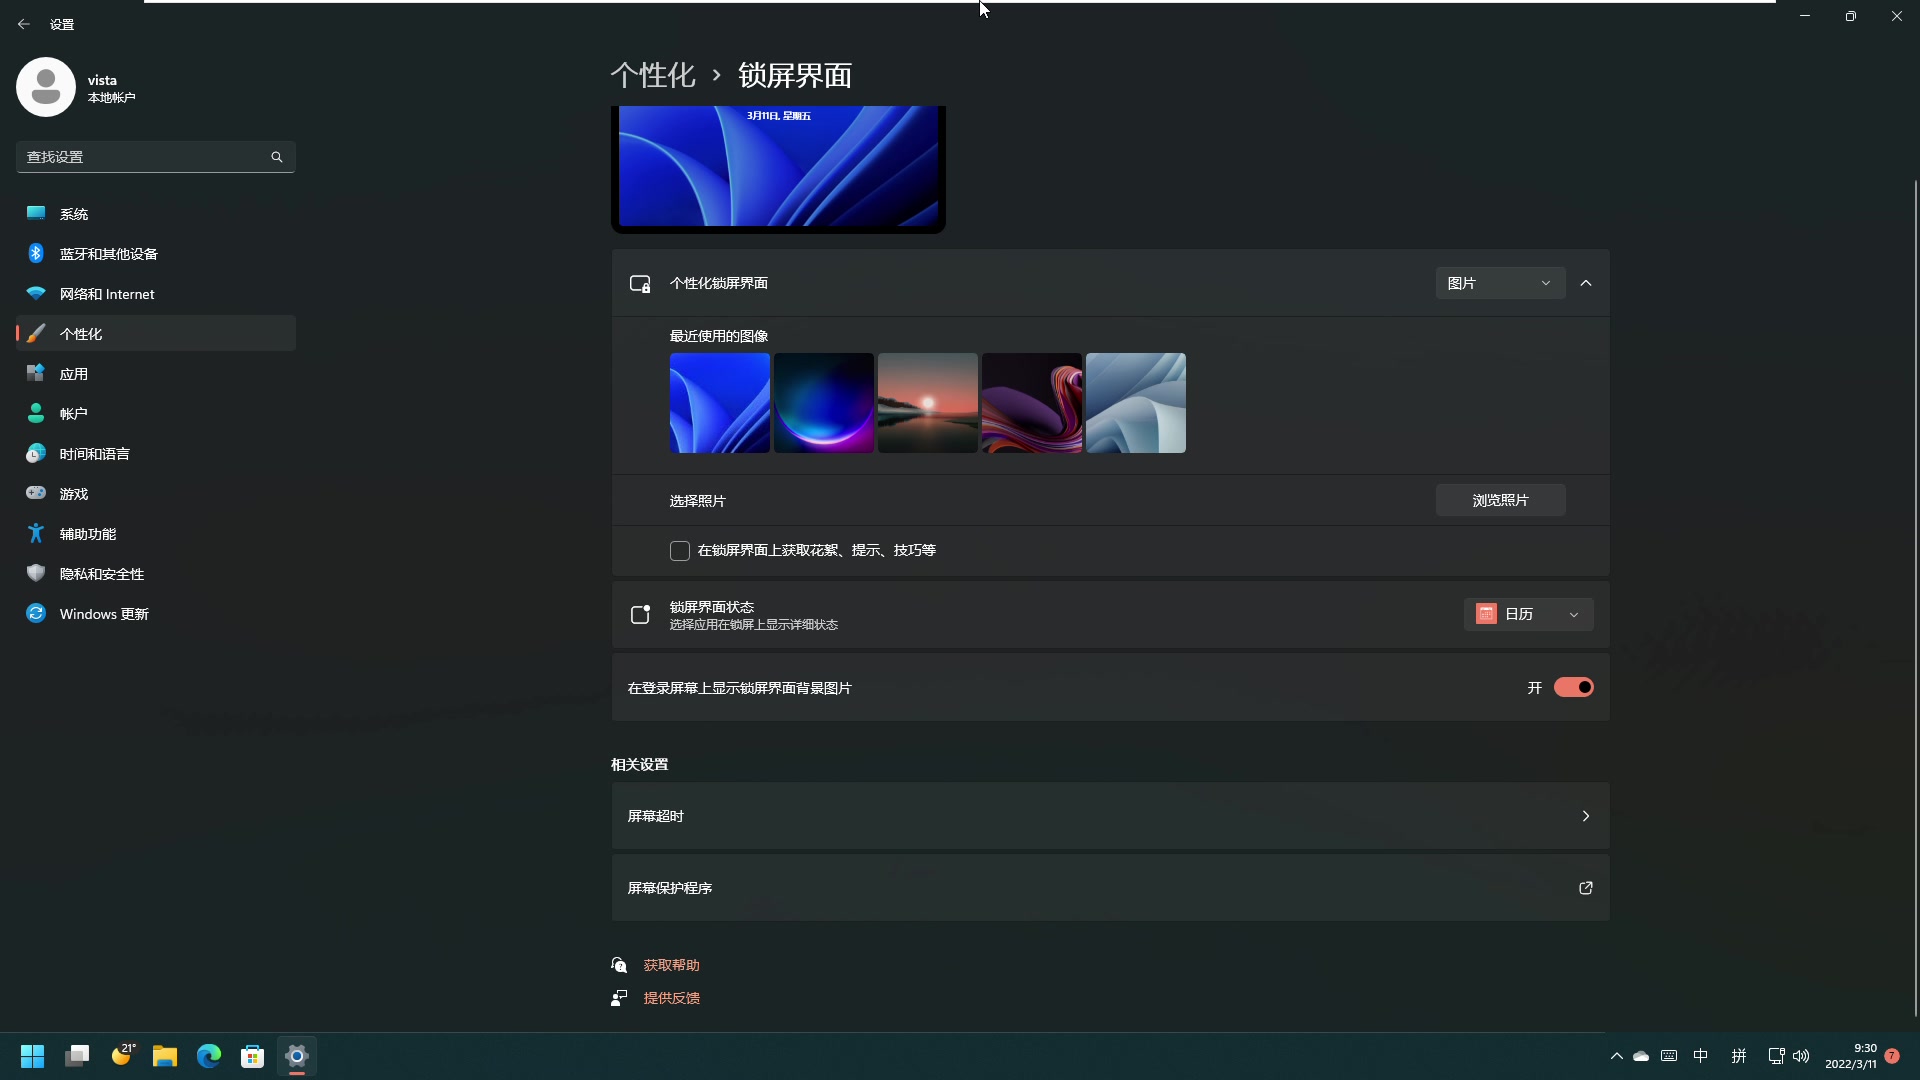Open 帐户 settings category
Screen dimensions: 1920x1080
pos(156,414)
